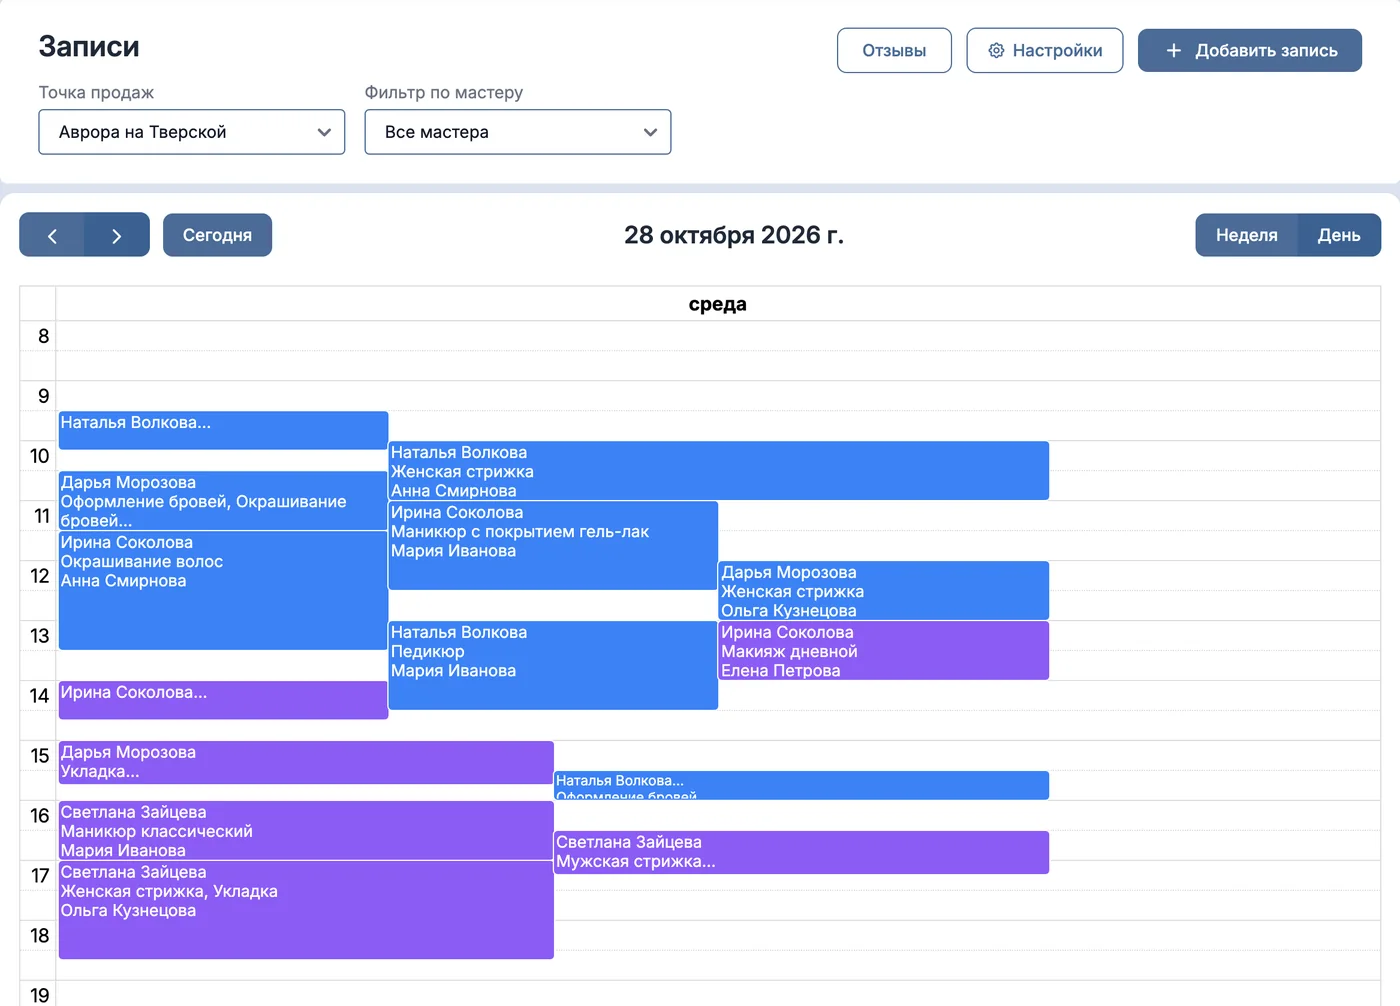Open the Отзывы page
The image size is (1400, 1006).
pyautogui.click(x=894, y=51)
